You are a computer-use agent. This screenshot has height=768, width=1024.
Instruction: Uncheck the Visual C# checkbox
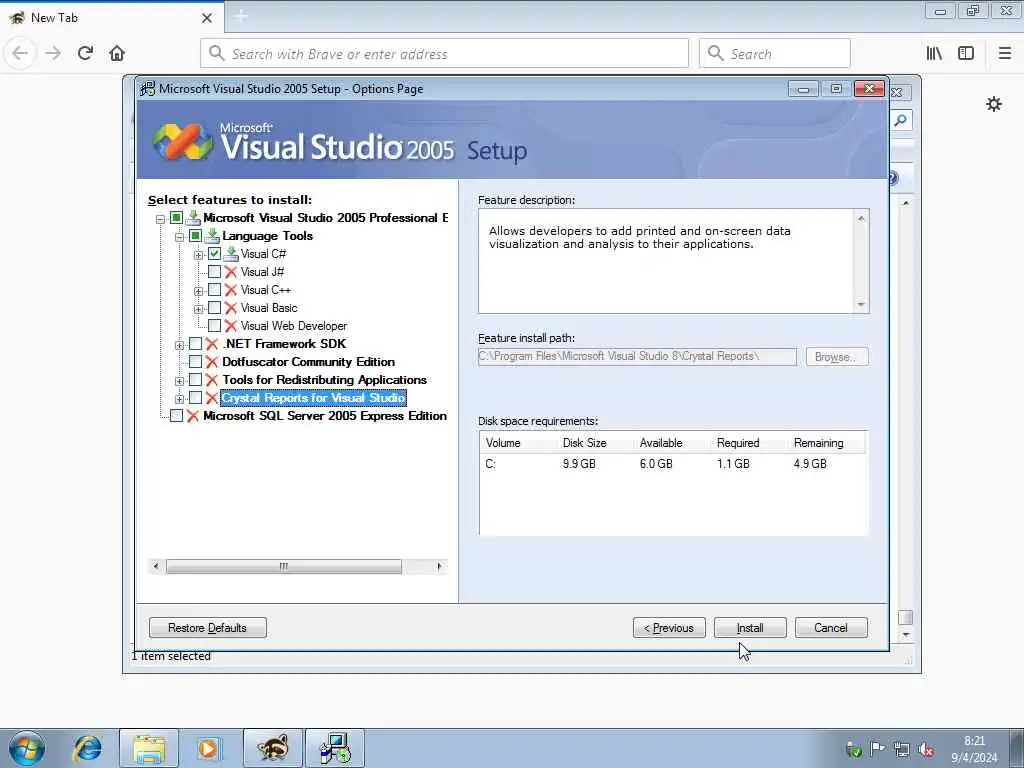coord(214,253)
